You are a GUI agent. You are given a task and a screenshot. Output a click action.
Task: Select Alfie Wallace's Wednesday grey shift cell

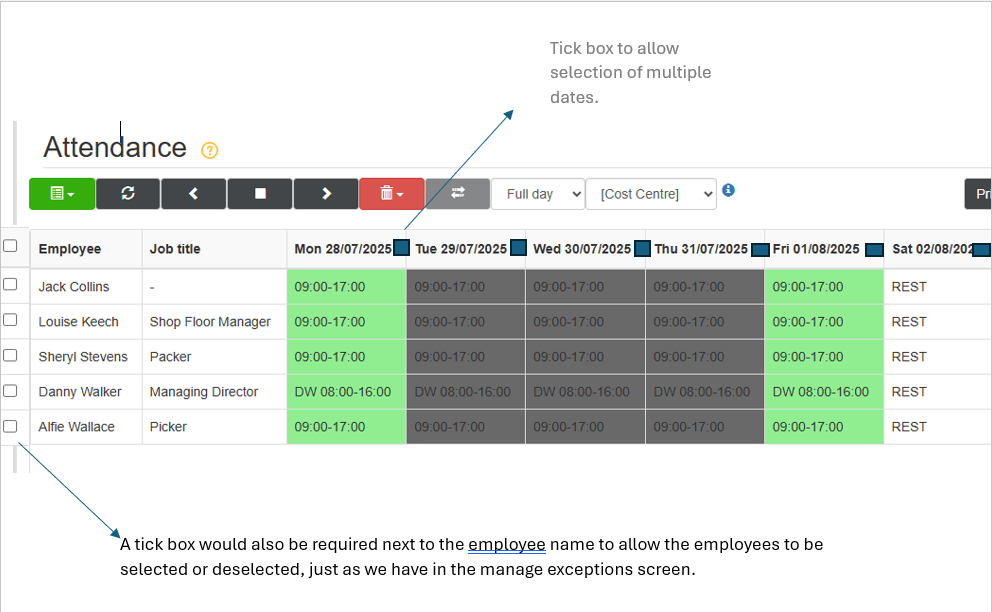pyautogui.click(x=585, y=427)
